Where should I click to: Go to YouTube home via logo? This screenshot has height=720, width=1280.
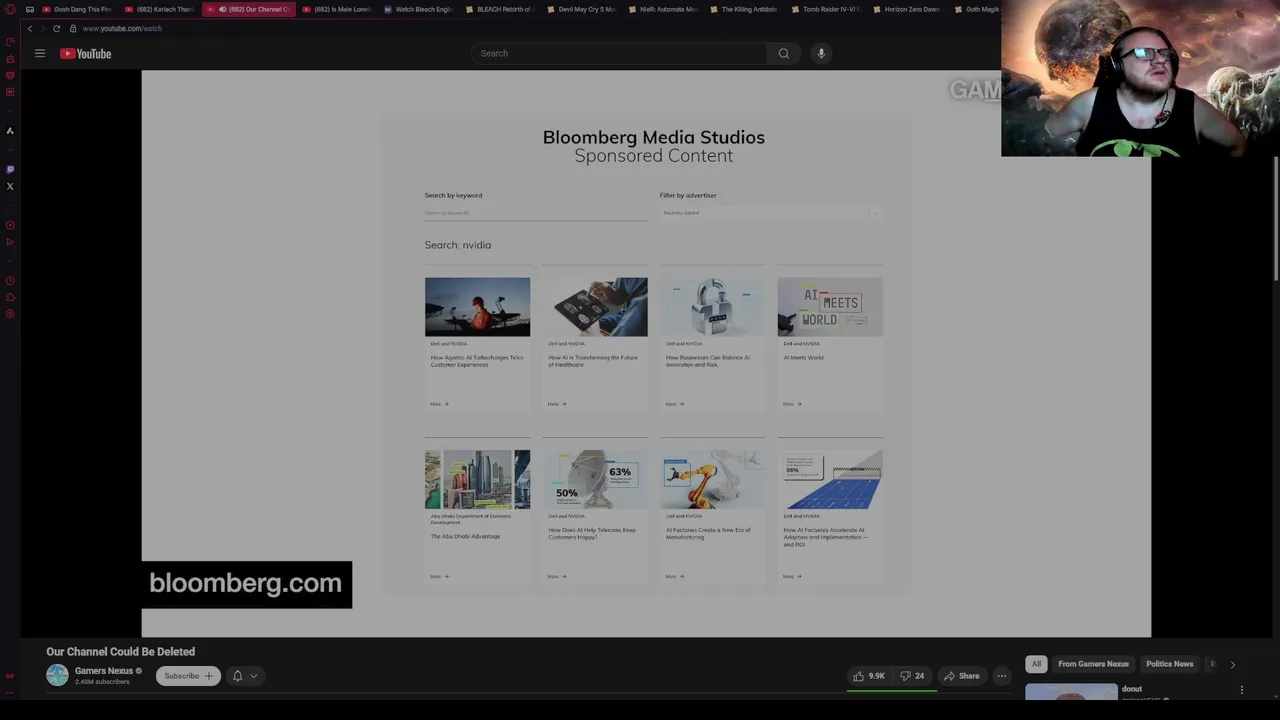(x=85, y=53)
